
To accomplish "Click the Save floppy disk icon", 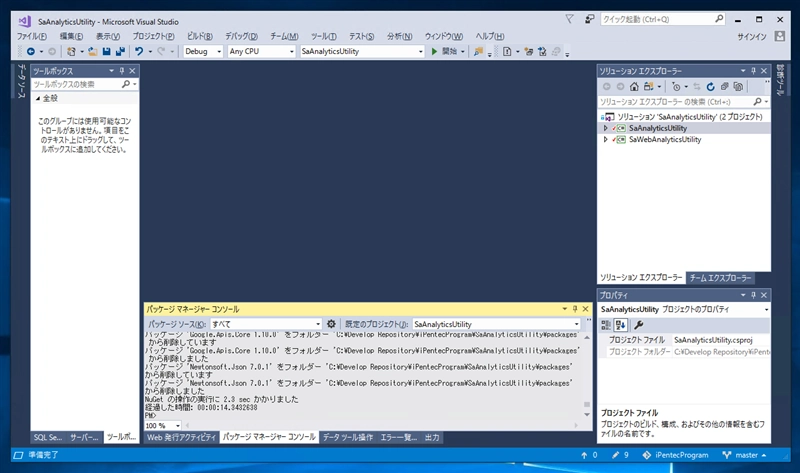I will pyautogui.click(x=106, y=52).
